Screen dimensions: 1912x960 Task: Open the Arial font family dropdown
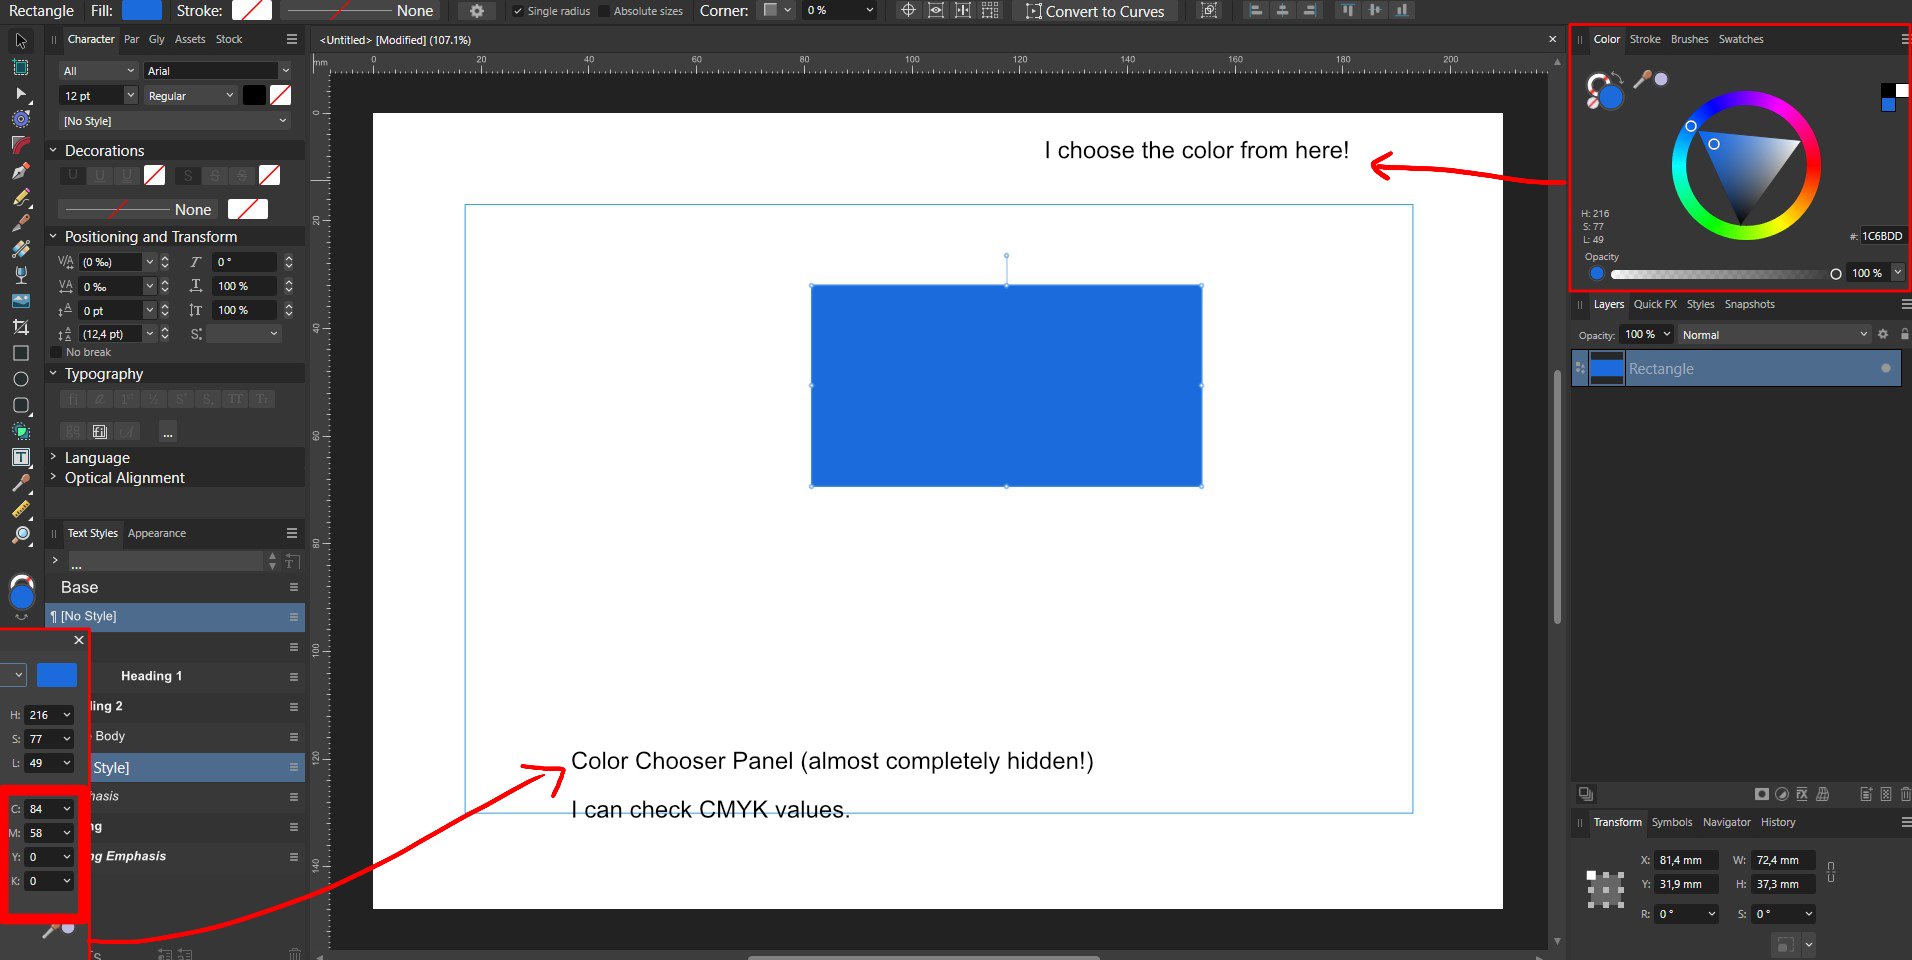[x=217, y=71]
